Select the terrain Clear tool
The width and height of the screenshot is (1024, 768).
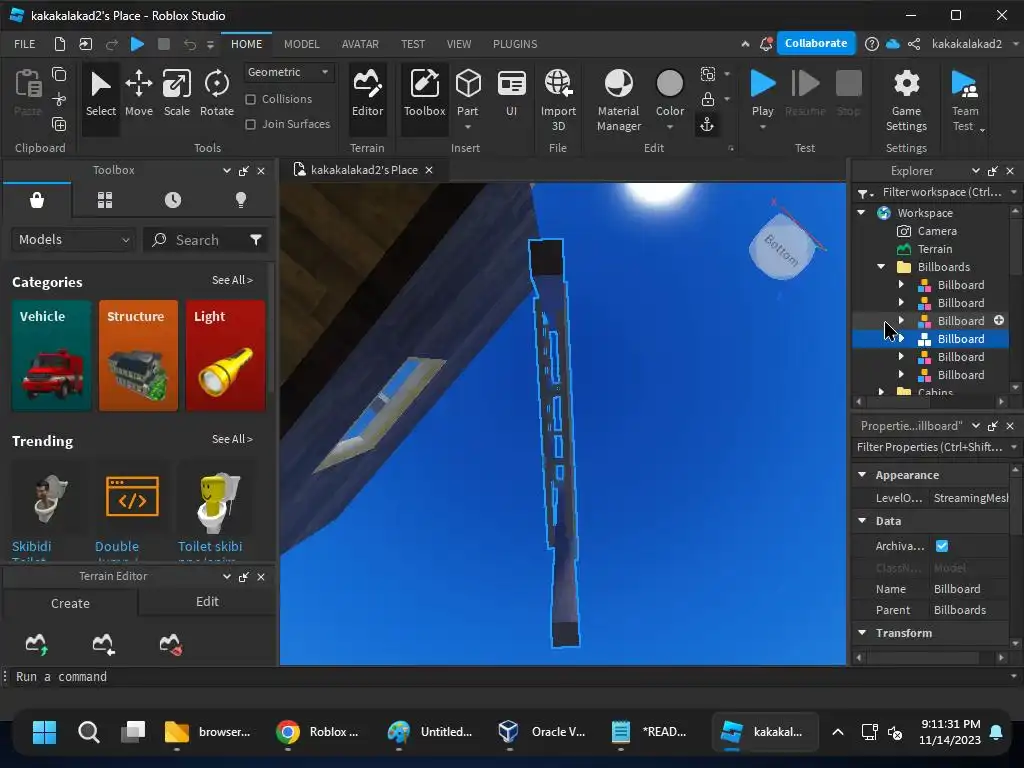coord(170,644)
